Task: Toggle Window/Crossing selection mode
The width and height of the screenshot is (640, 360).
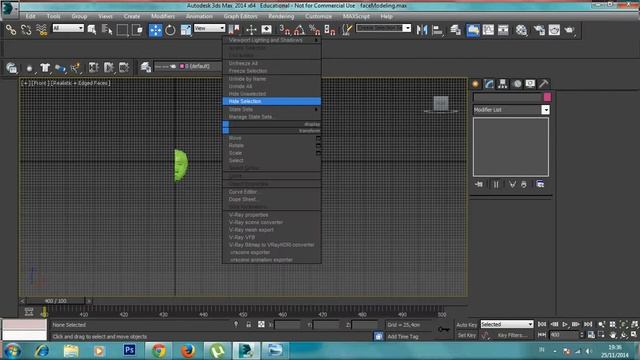Action: [x=138, y=30]
